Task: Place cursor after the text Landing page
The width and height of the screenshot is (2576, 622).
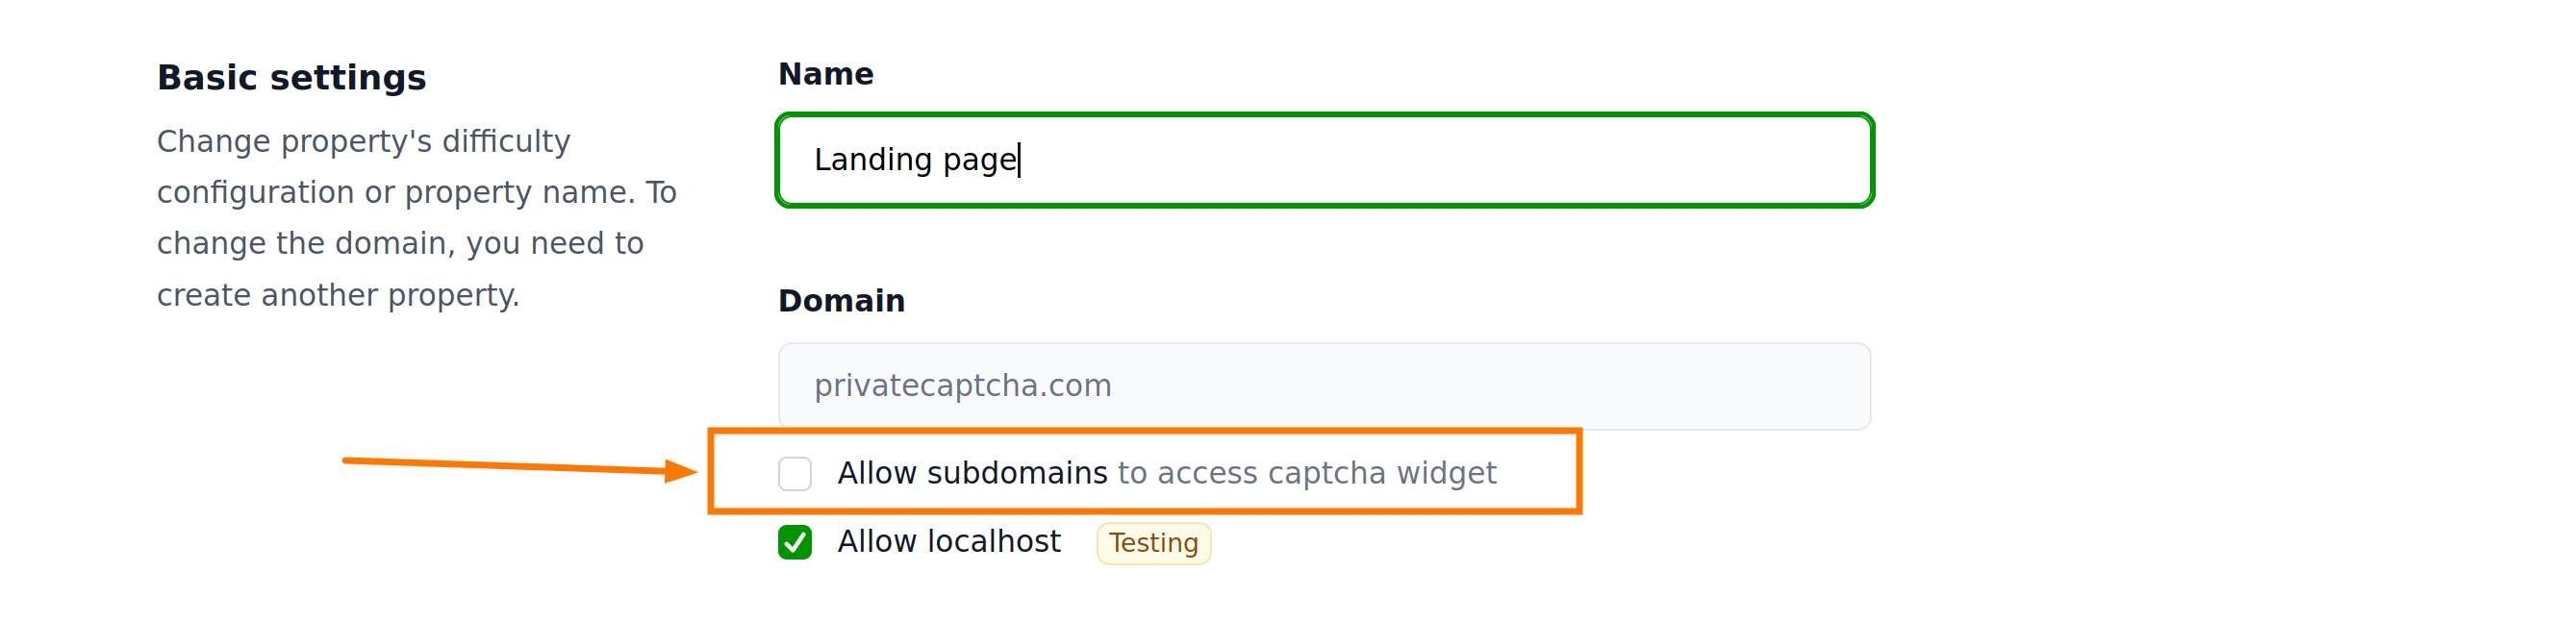Action: pos(1020,160)
